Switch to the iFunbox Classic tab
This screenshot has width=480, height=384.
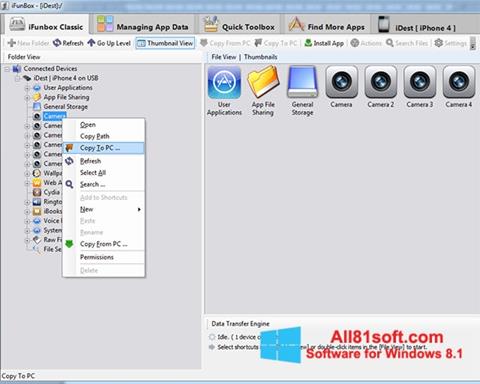click(46, 25)
